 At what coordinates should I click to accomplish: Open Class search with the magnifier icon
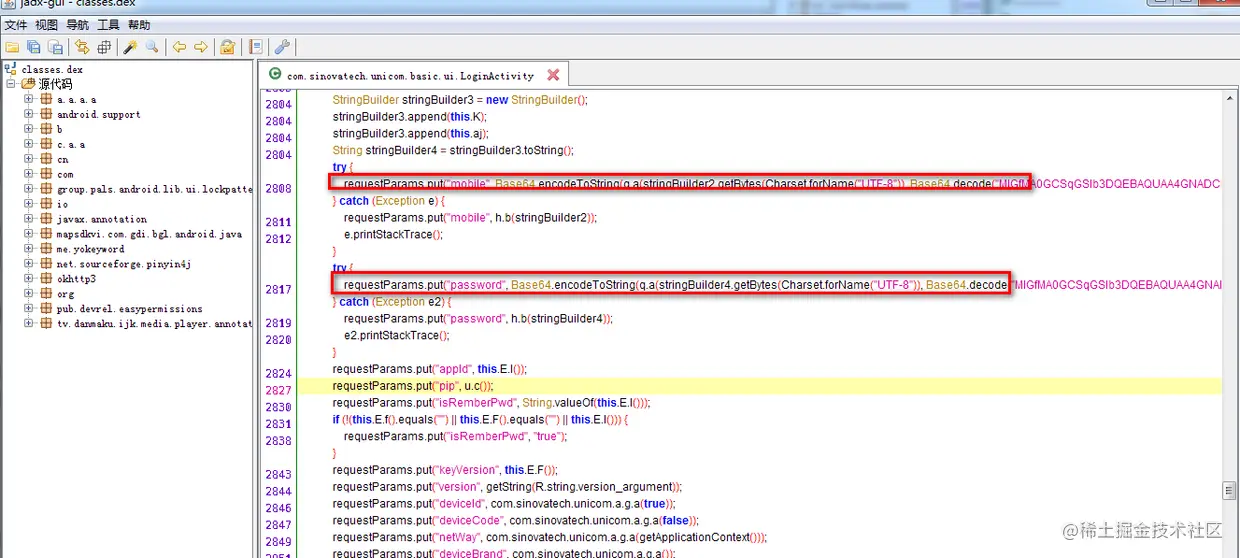coord(152,47)
